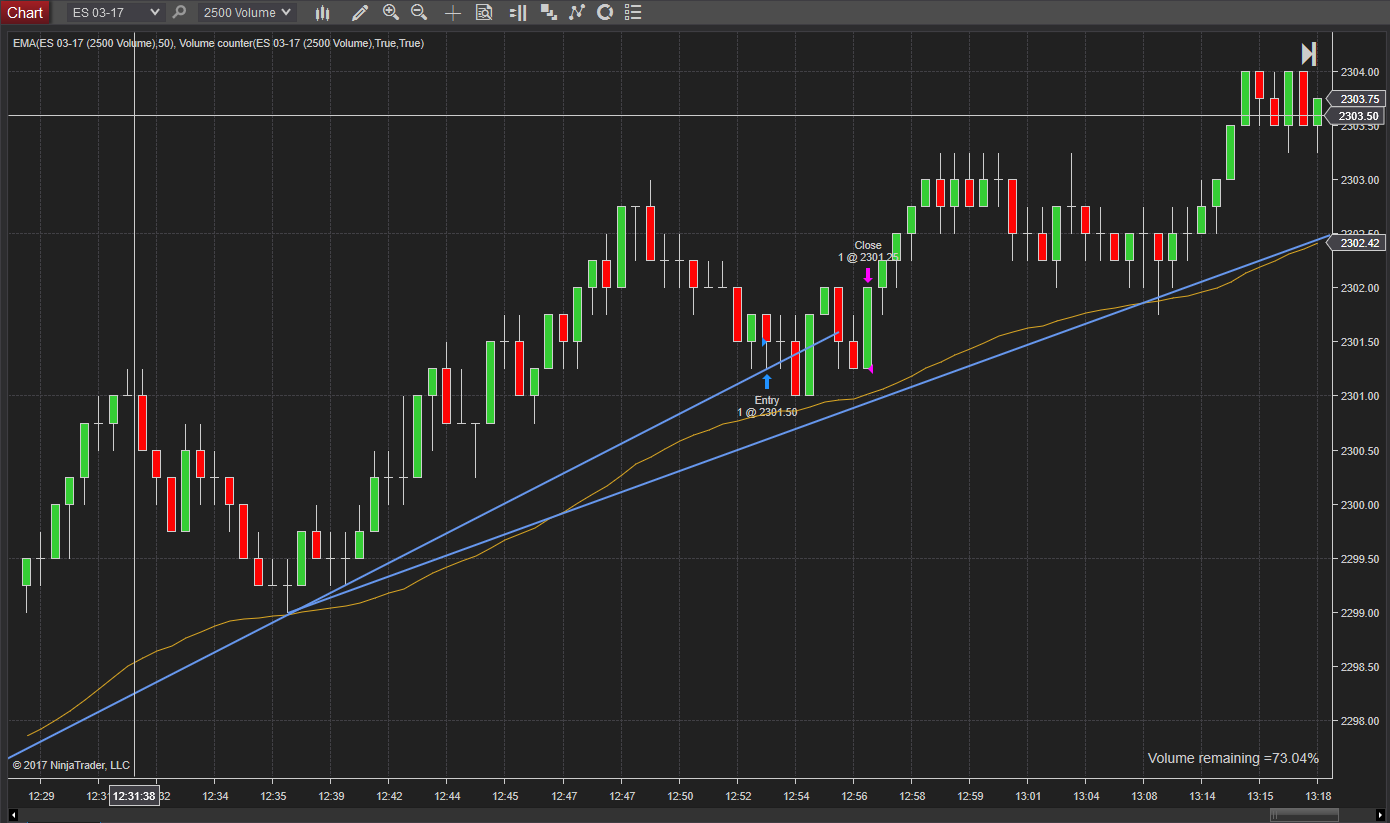The width and height of the screenshot is (1390, 823).
Task: Click the 2303.00 price axis label
Action: coord(1359,180)
